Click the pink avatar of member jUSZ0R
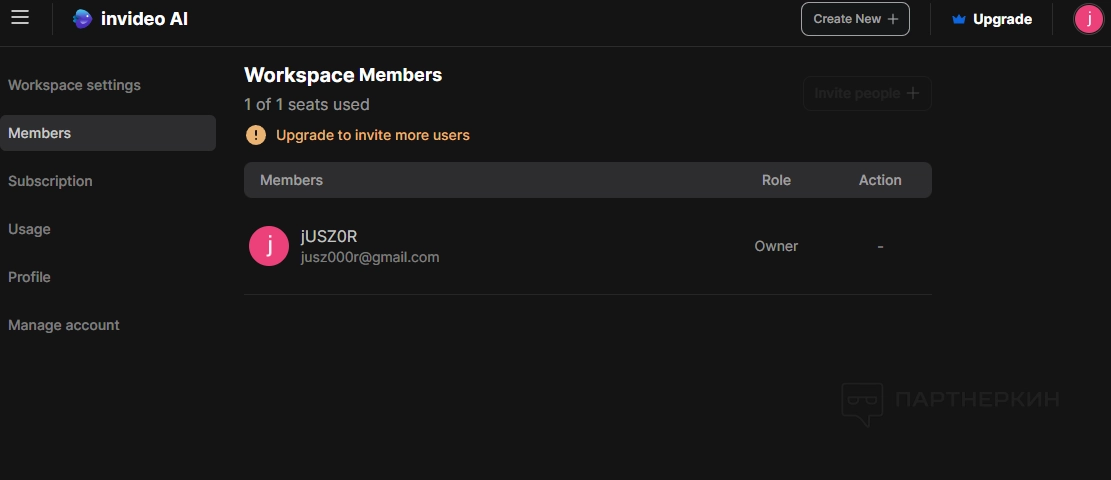 point(269,246)
